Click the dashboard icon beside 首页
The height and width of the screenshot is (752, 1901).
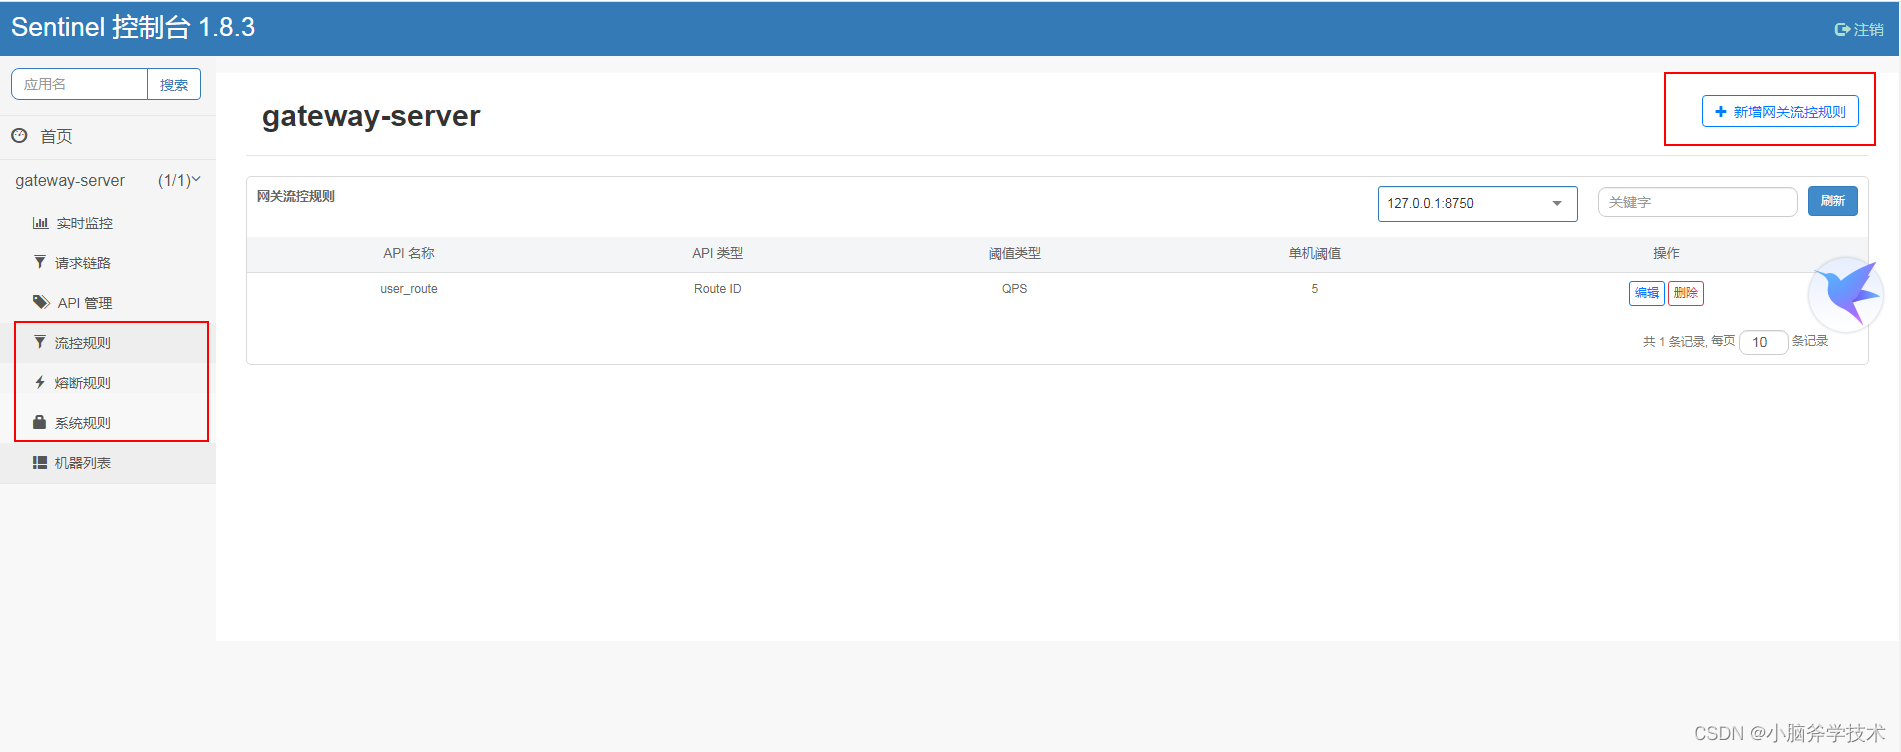click(19, 136)
